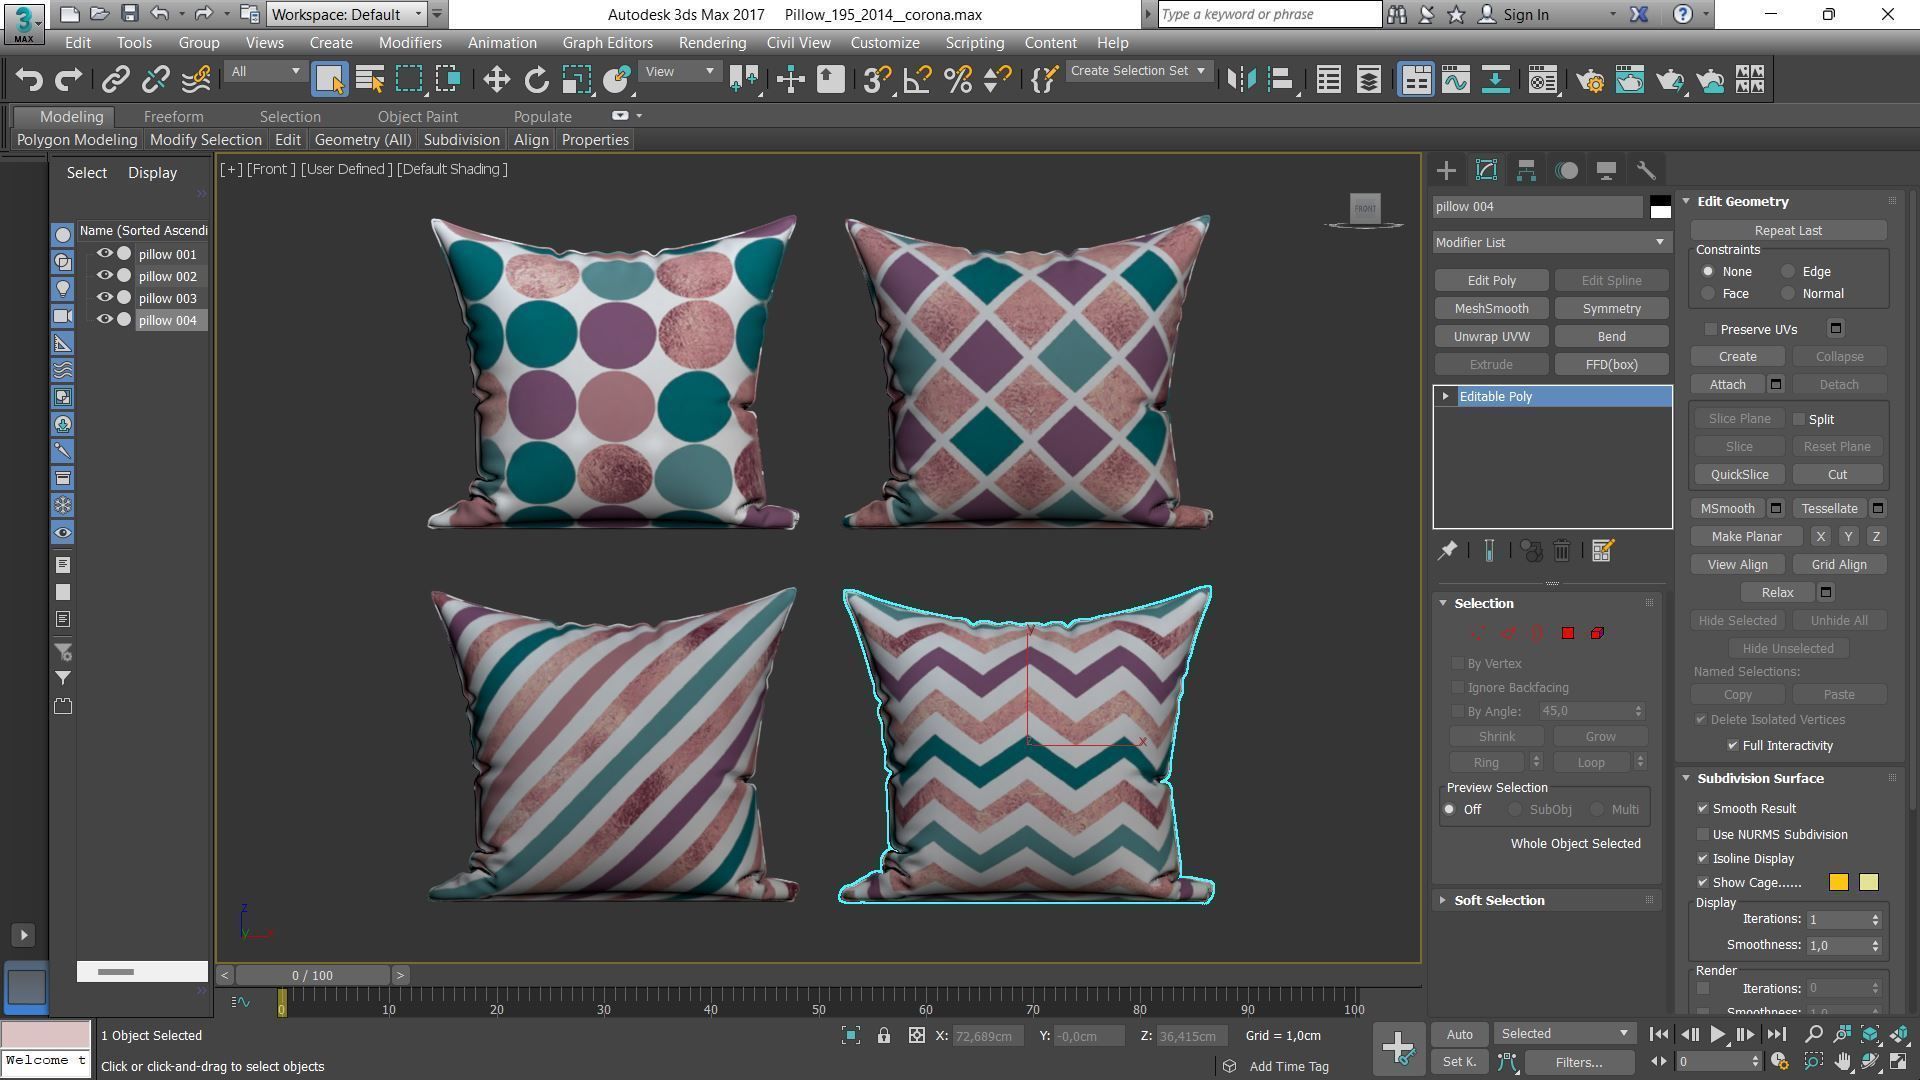Image resolution: width=1920 pixels, height=1080 pixels.
Task: Toggle Full Interactivity checkbox
Action: click(1733, 746)
